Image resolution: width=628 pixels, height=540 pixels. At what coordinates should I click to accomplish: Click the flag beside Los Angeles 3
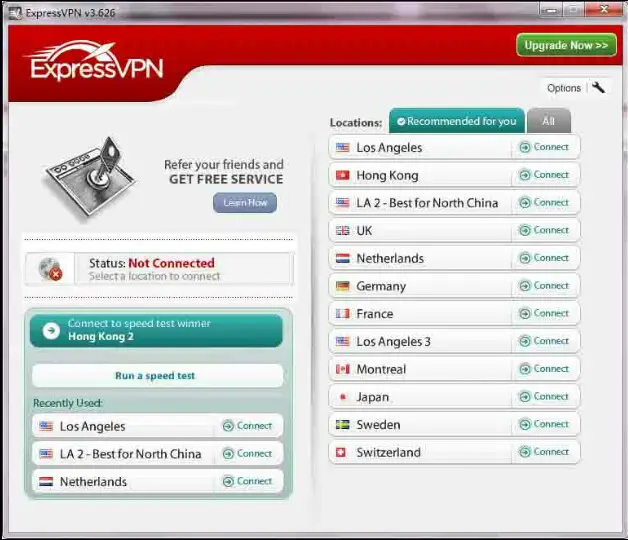pyautogui.click(x=342, y=341)
